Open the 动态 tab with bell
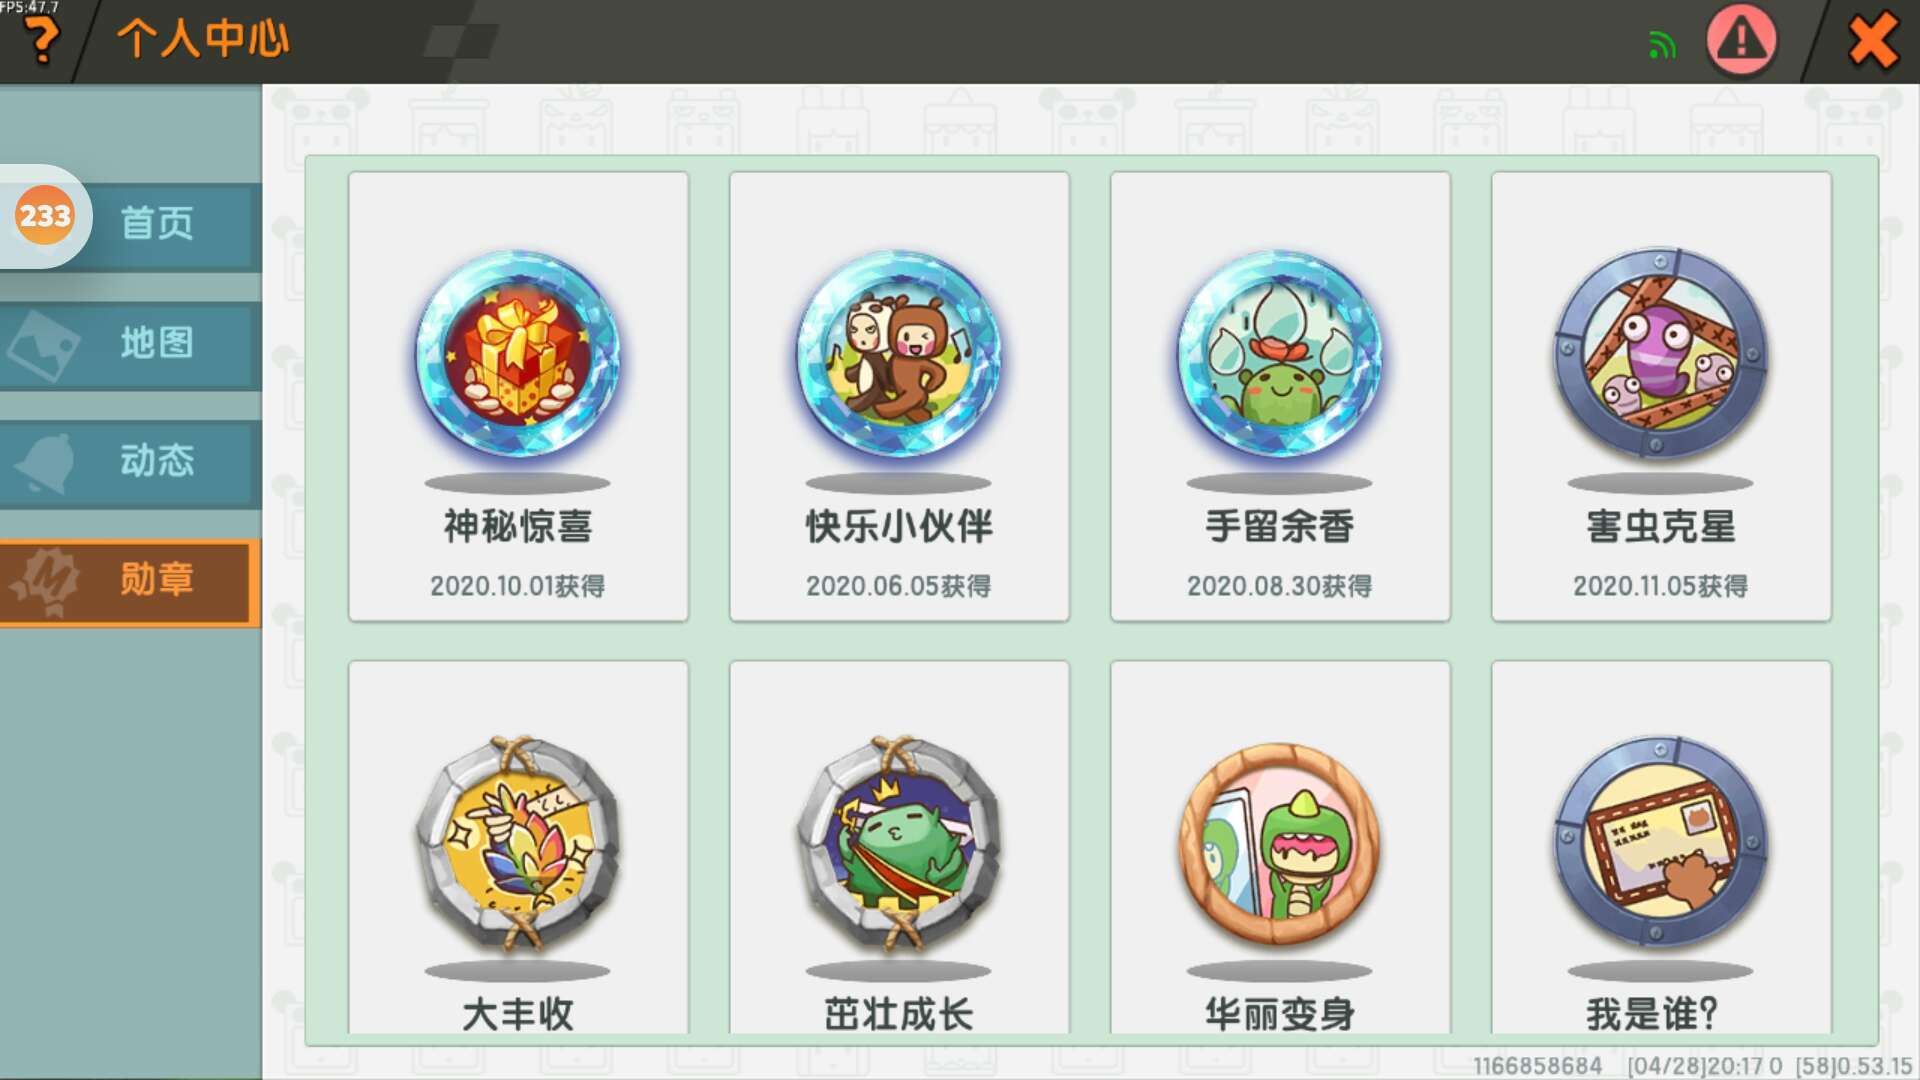The height and width of the screenshot is (1080, 1920). [x=131, y=462]
